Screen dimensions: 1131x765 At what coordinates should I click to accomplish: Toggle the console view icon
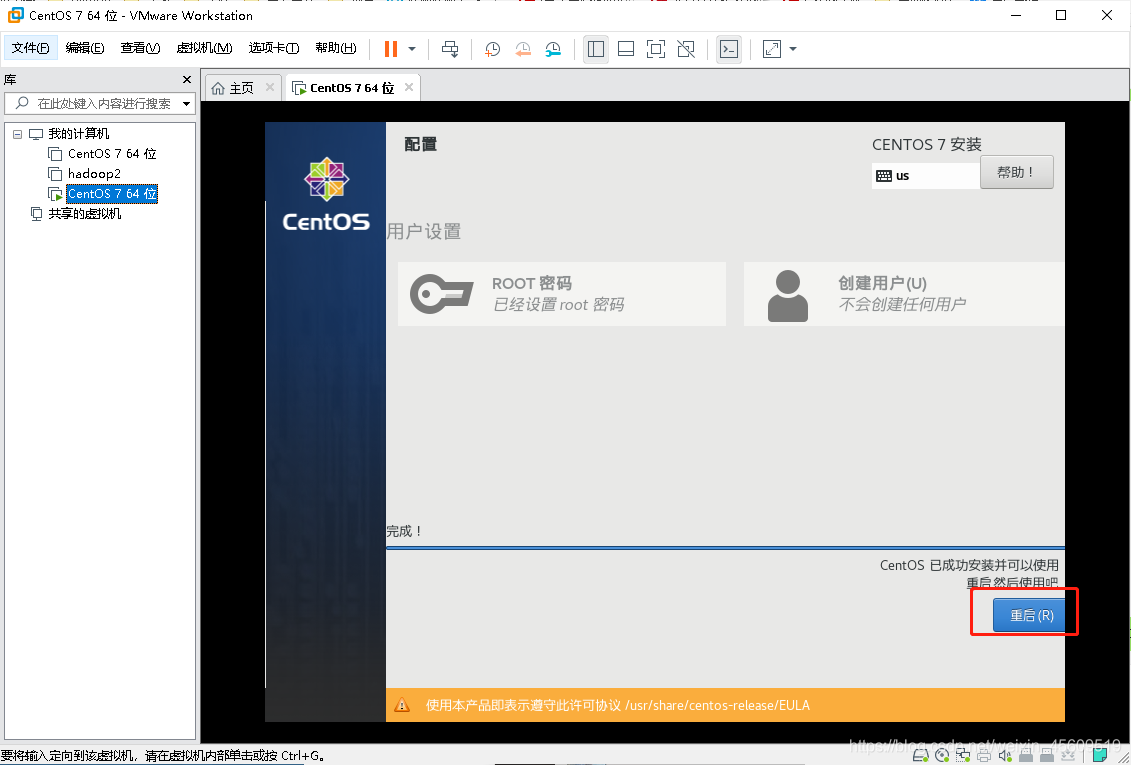pos(729,49)
